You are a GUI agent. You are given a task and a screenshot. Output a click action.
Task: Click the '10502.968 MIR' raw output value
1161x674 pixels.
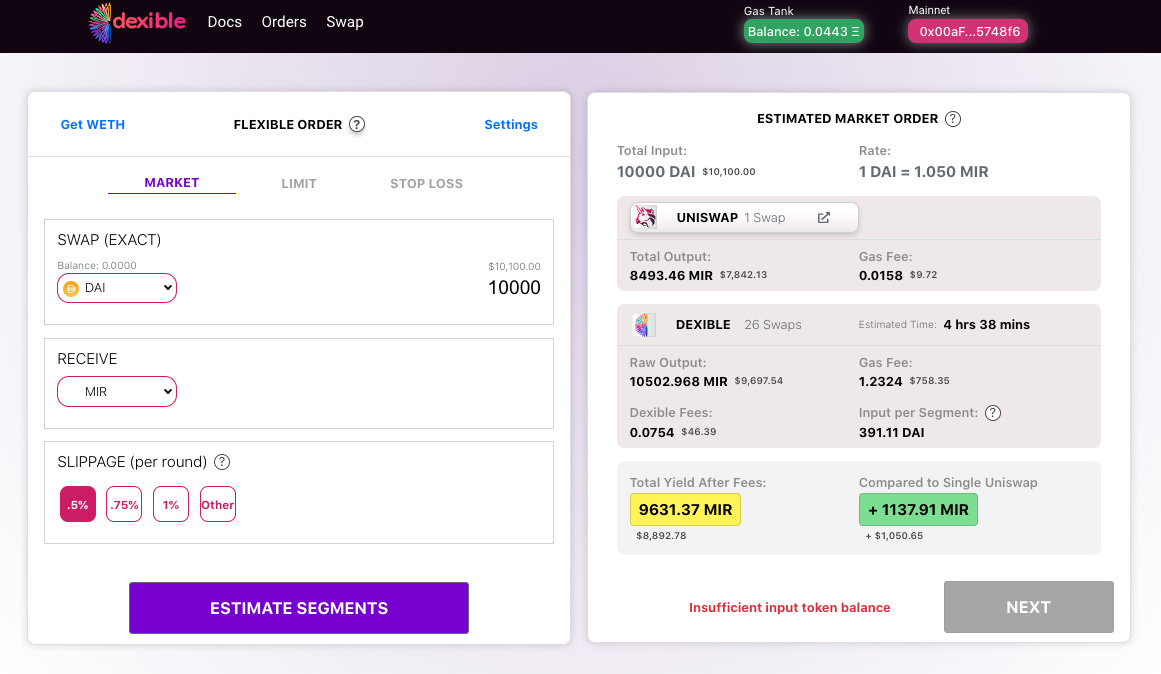click(x=678, y=381)
